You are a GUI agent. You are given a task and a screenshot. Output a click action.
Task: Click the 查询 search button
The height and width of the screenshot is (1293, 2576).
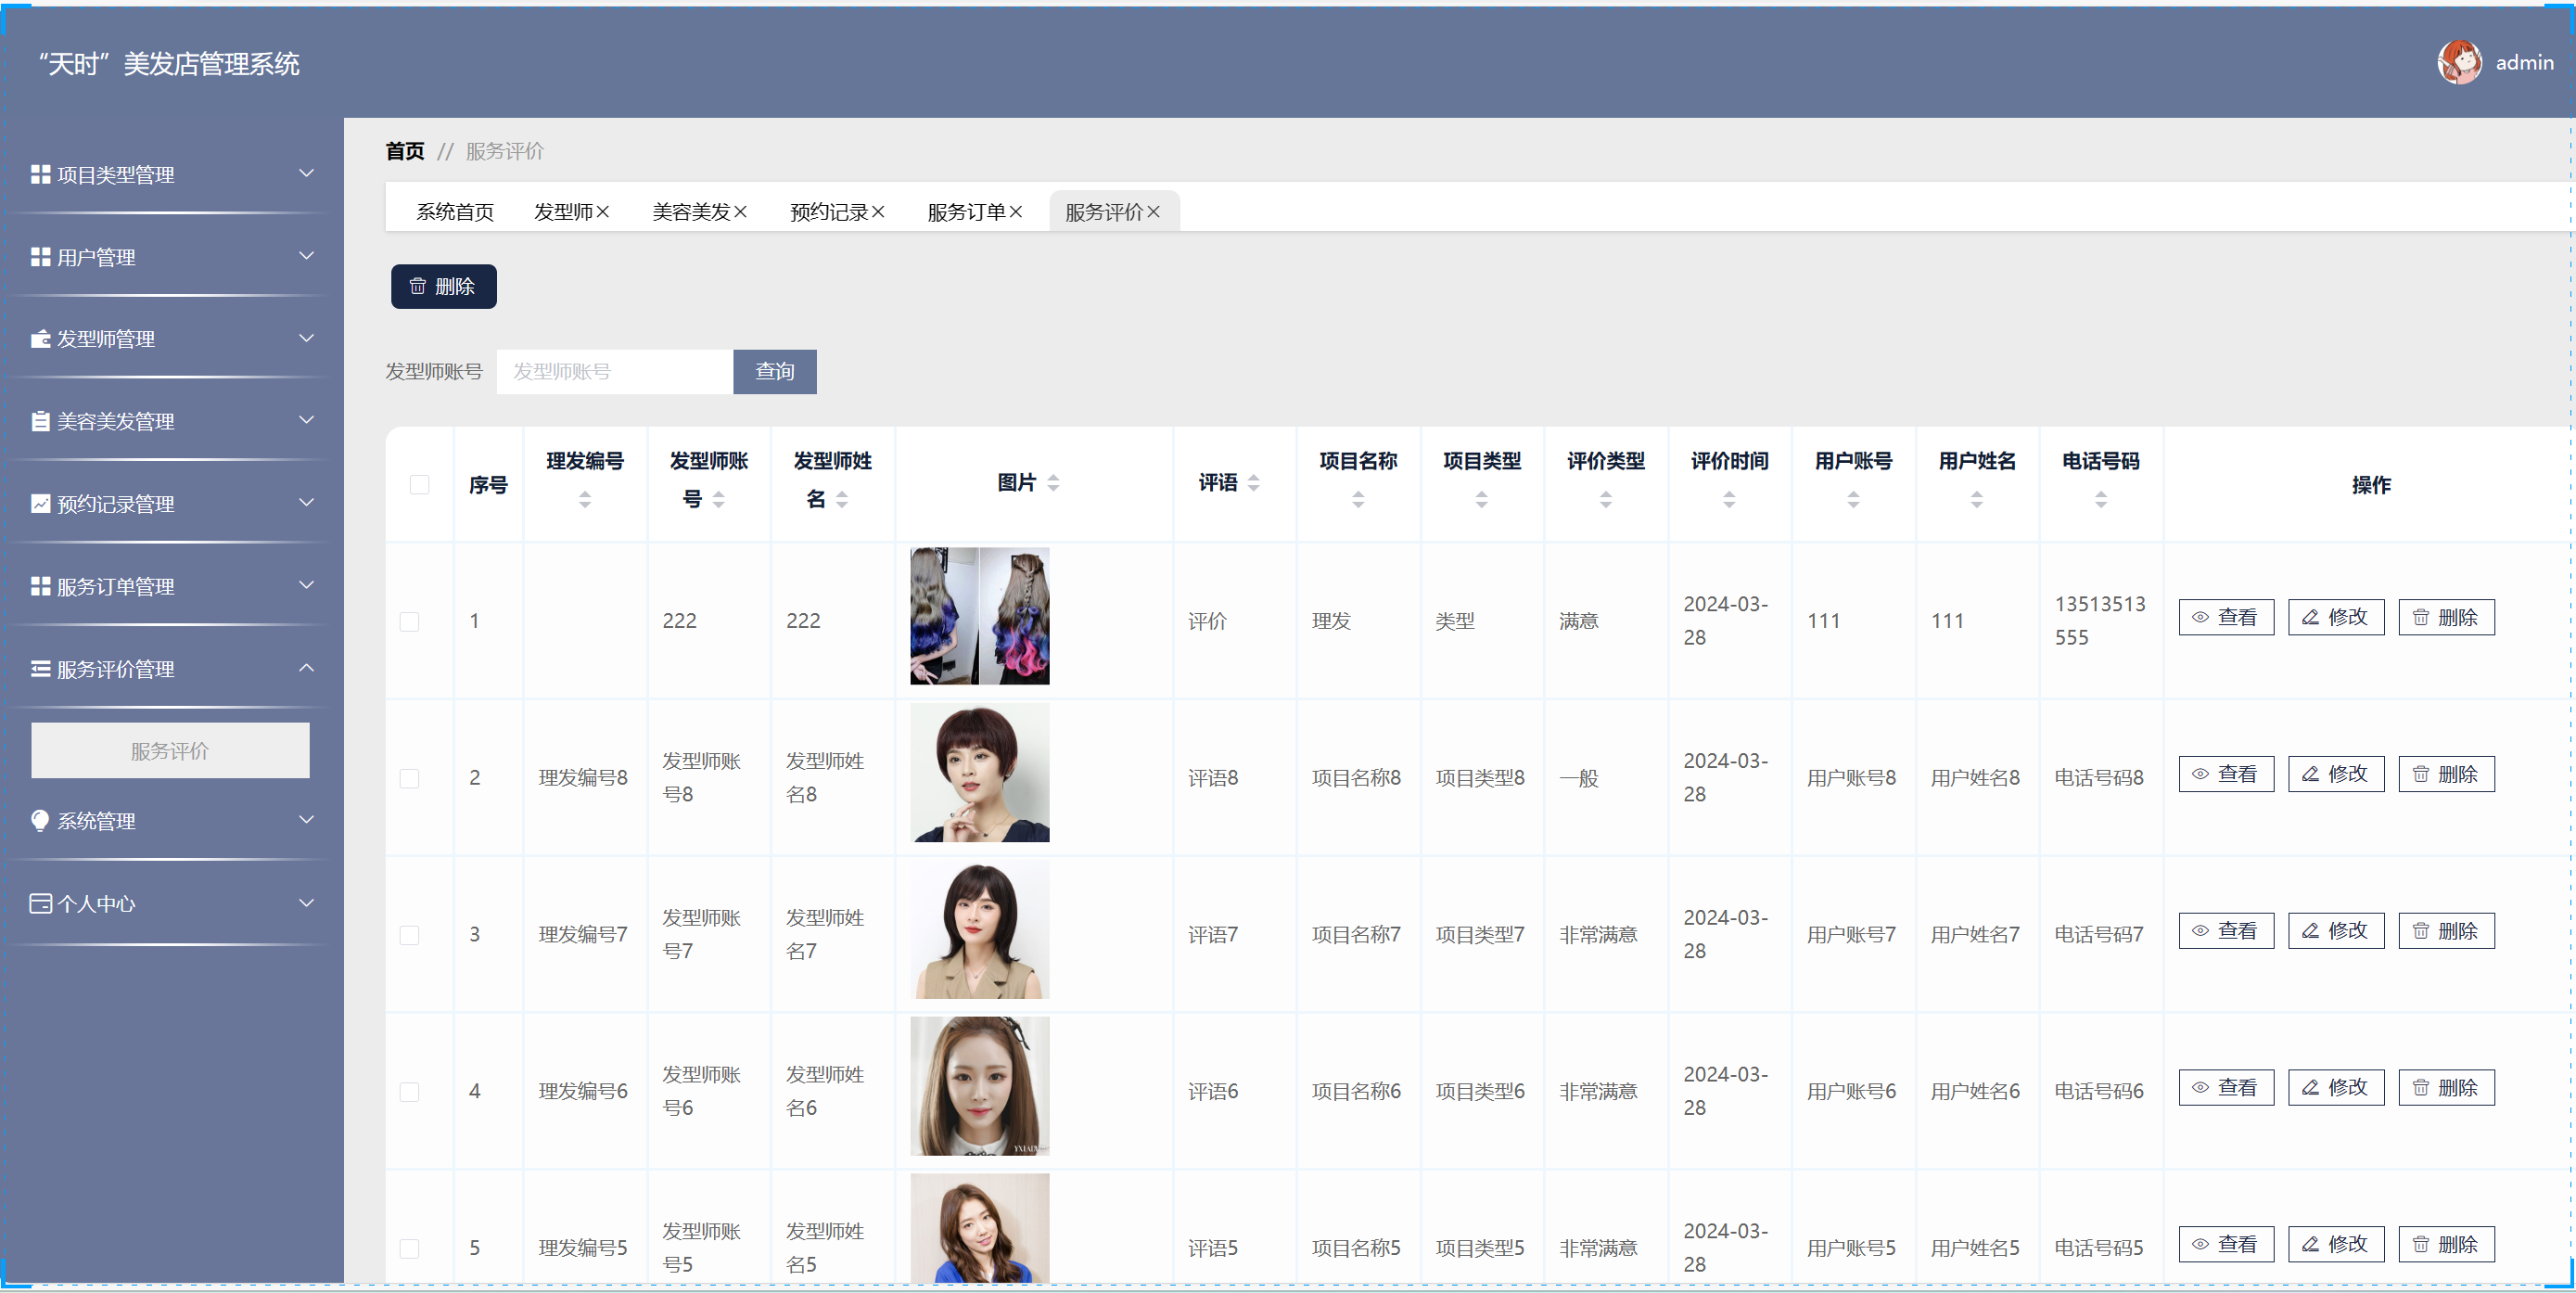click(x=774, y=372)
